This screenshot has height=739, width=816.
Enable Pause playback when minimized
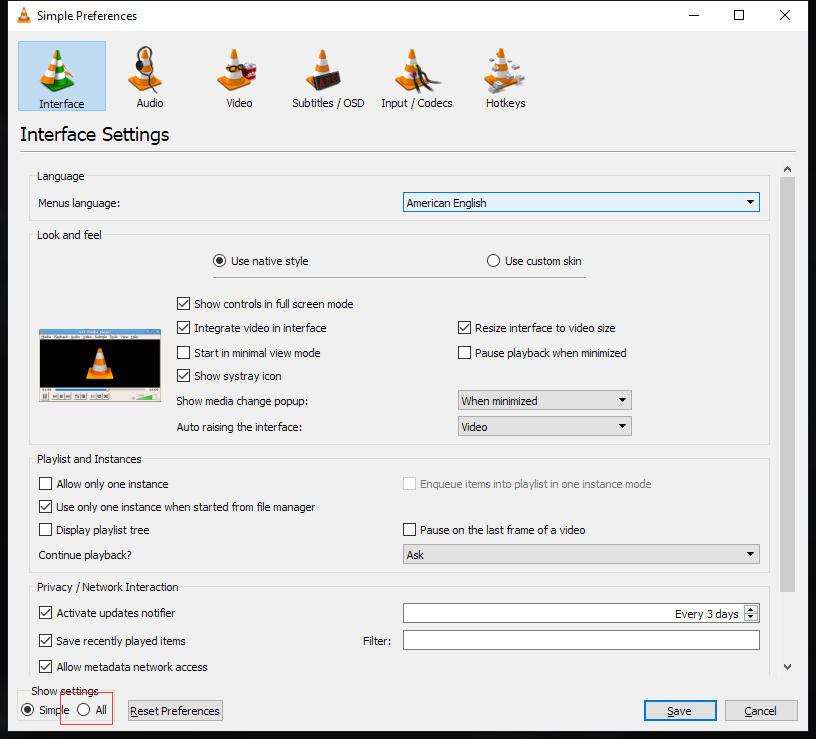[464, 352]
